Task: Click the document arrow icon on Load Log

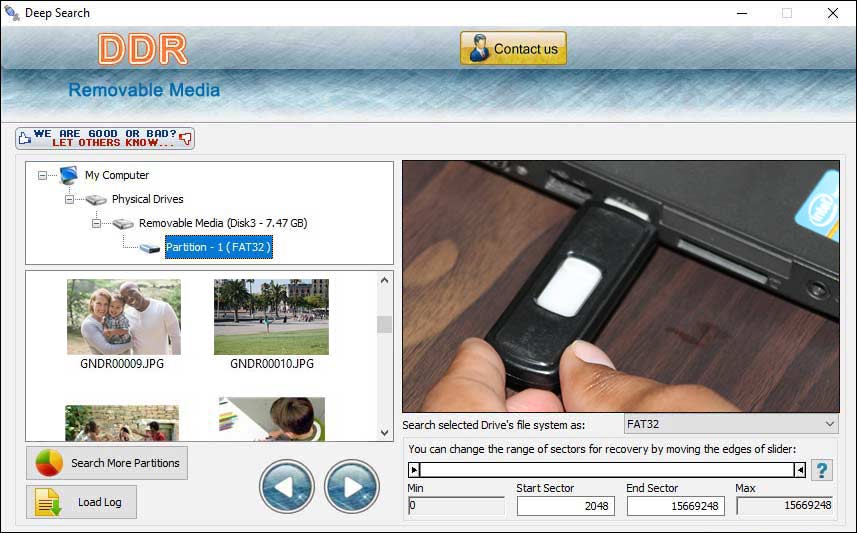Action: point(48,502)
